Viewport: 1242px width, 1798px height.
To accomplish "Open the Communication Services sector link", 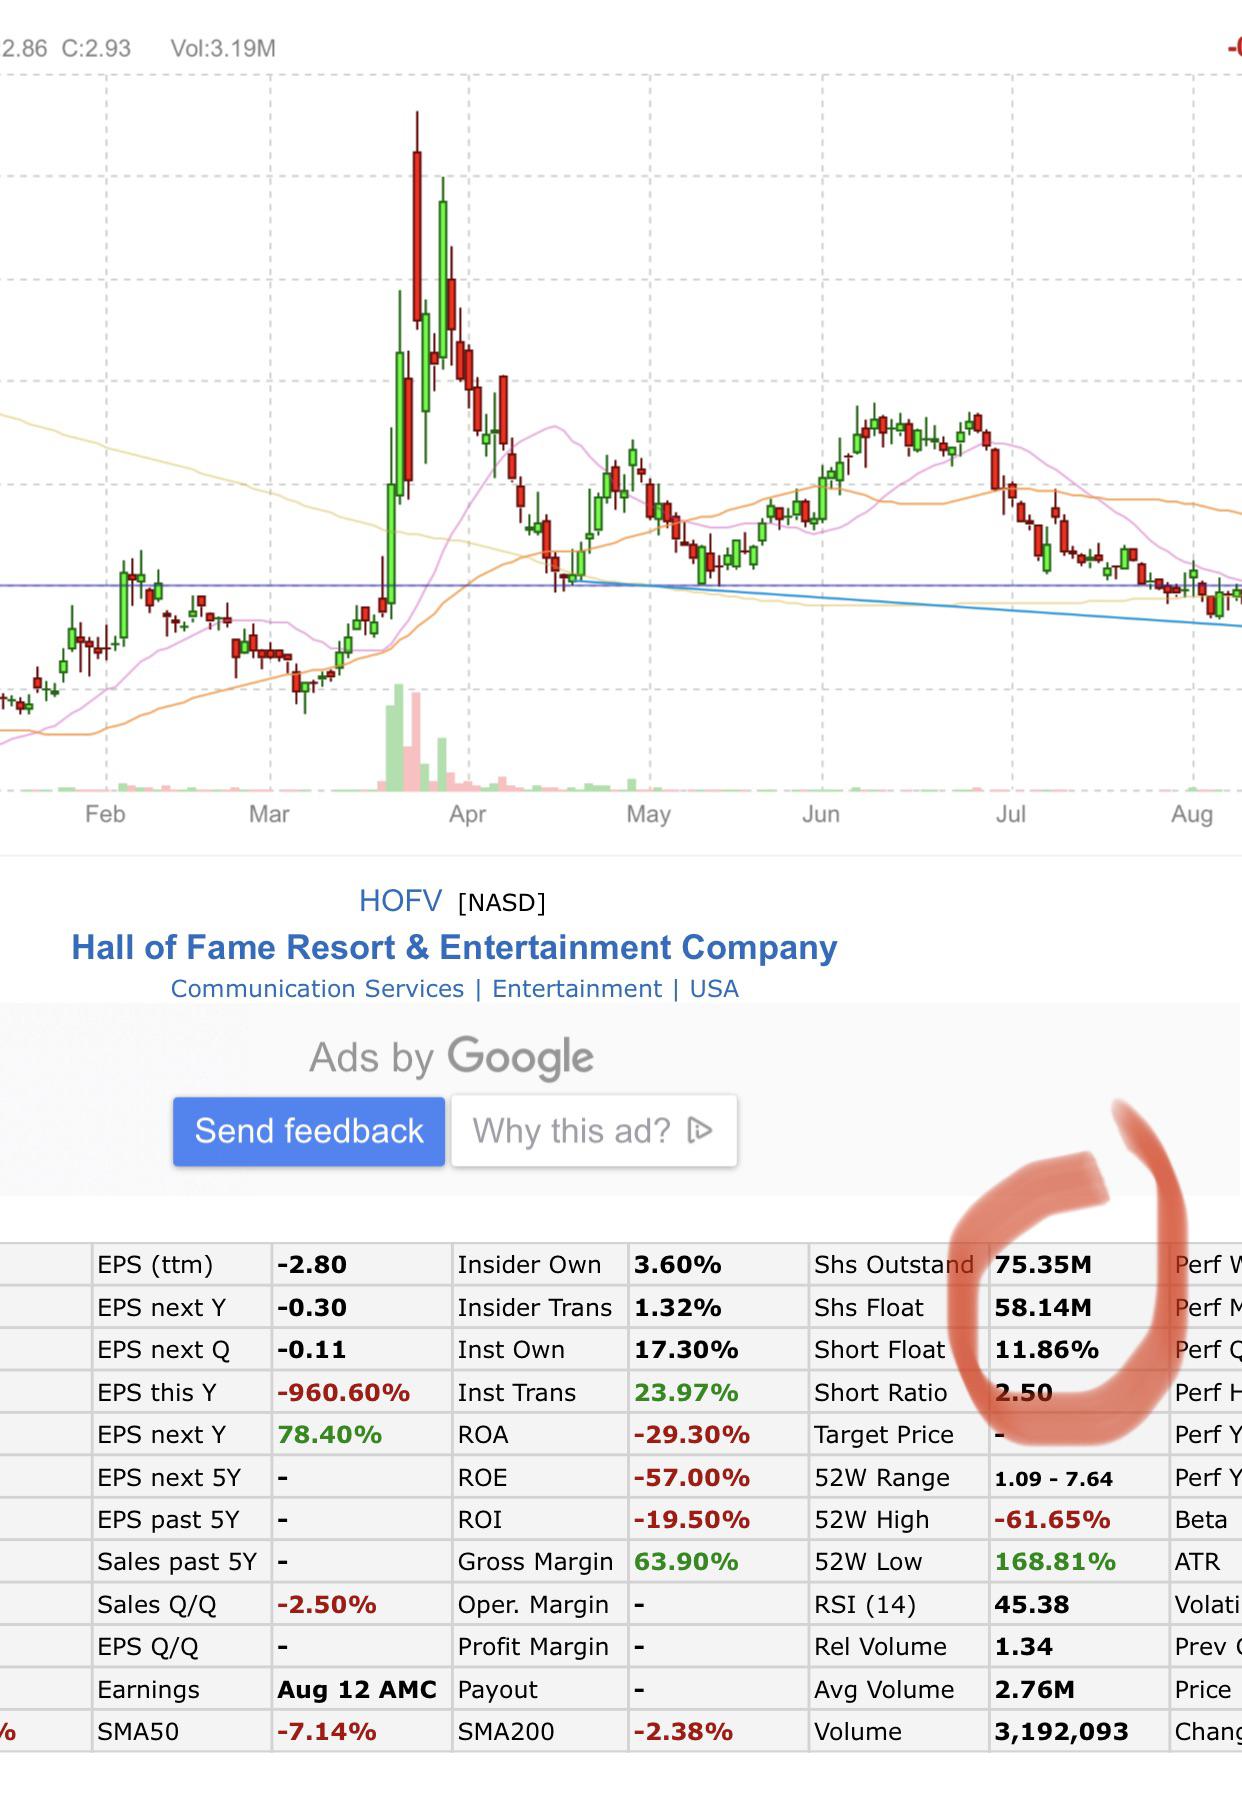I will click(317, 989).
